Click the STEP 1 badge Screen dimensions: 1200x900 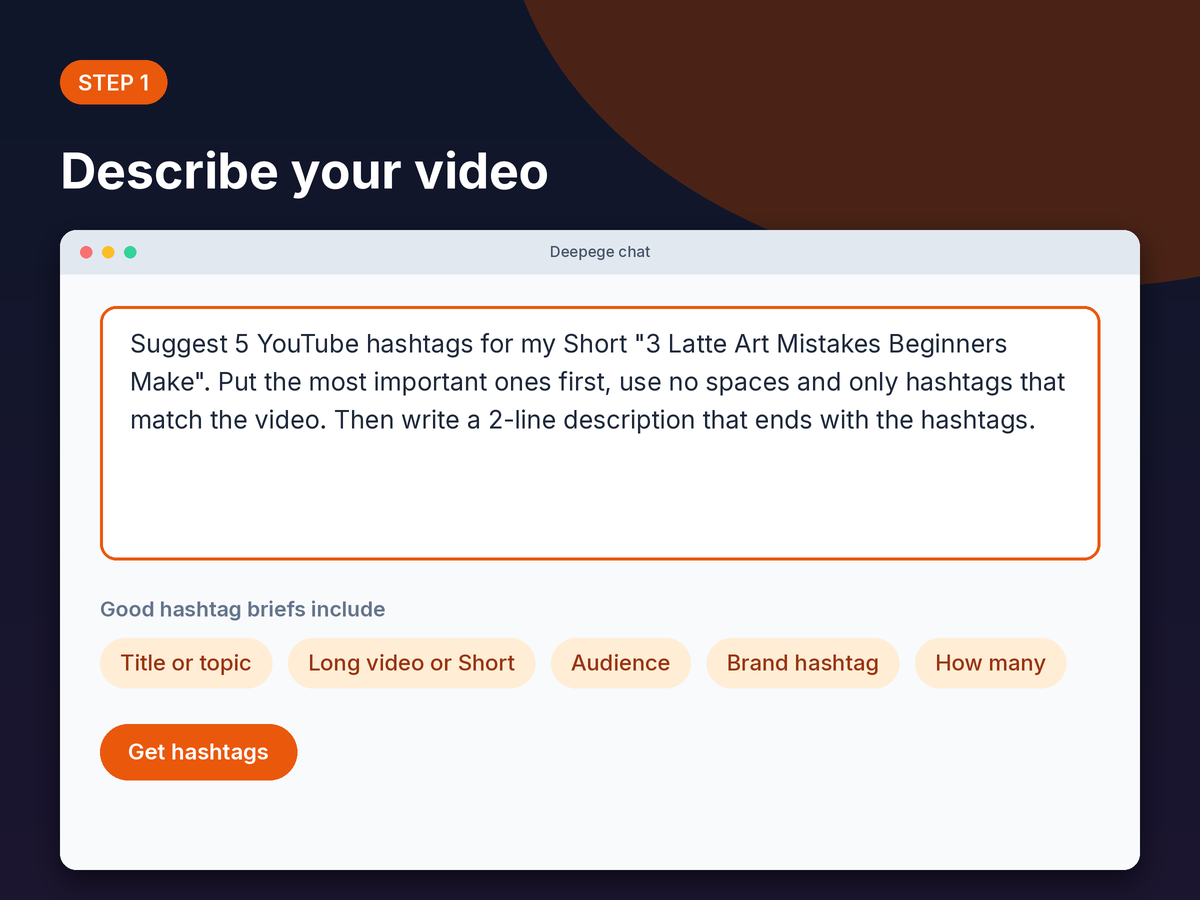tap(114, 83)
